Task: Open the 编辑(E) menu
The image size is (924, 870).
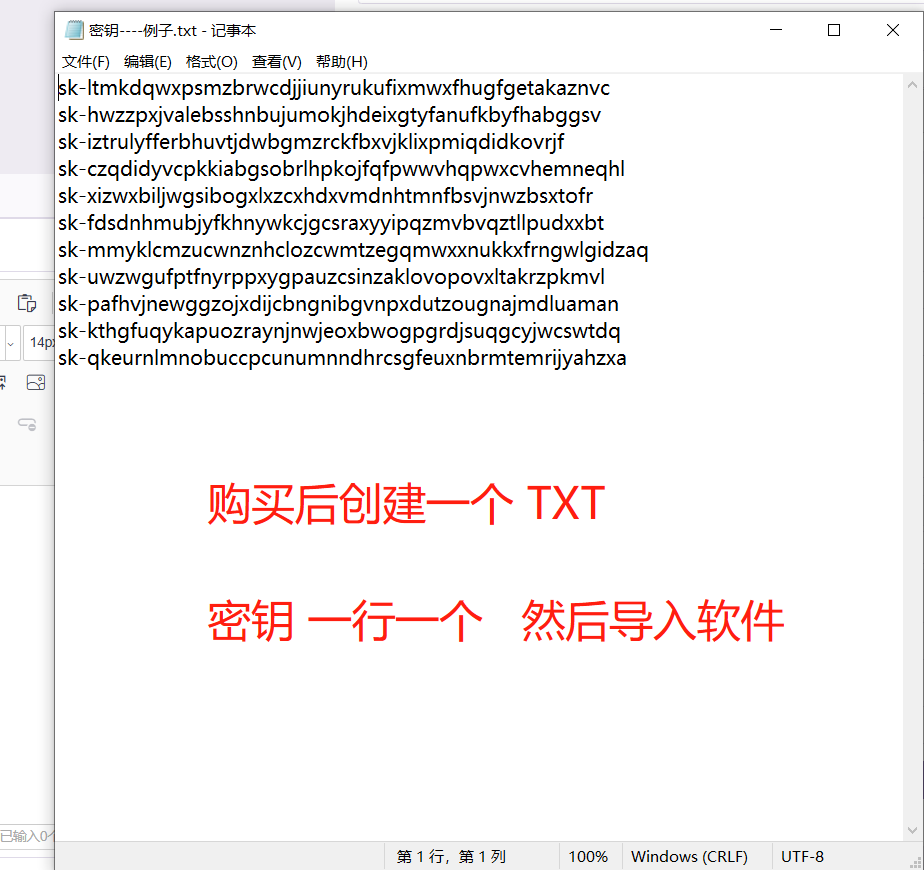Action: click(148, 61)
